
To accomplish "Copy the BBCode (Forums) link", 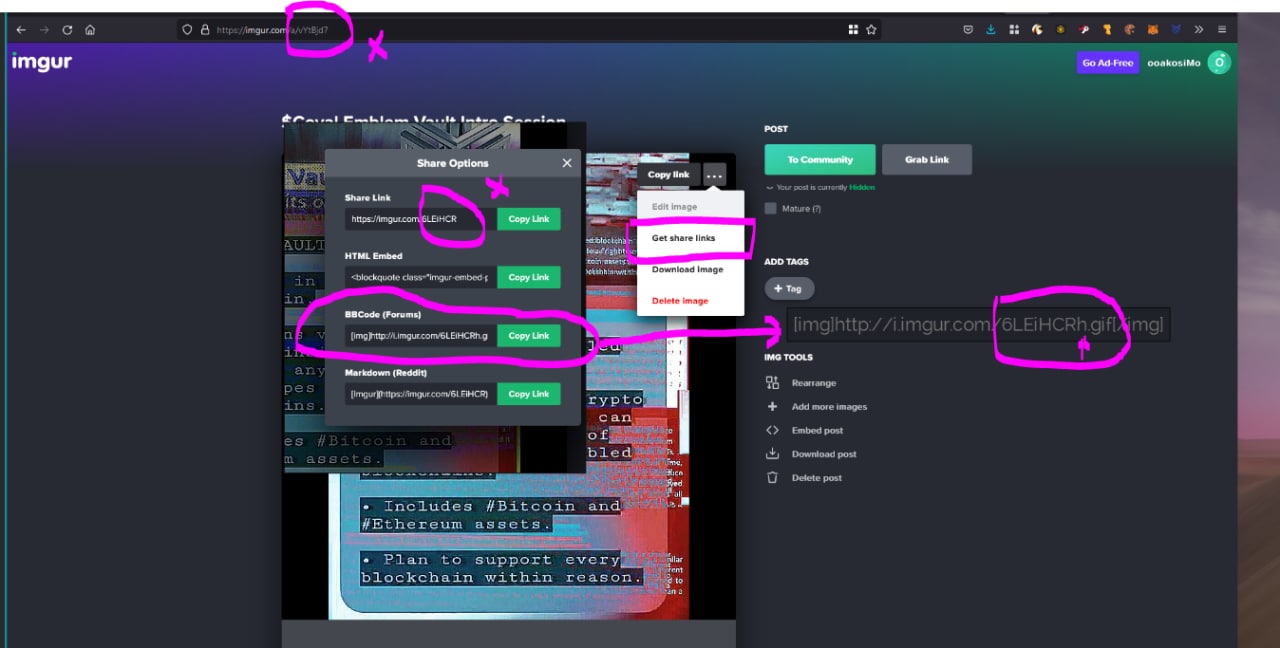I will point(529,336).
